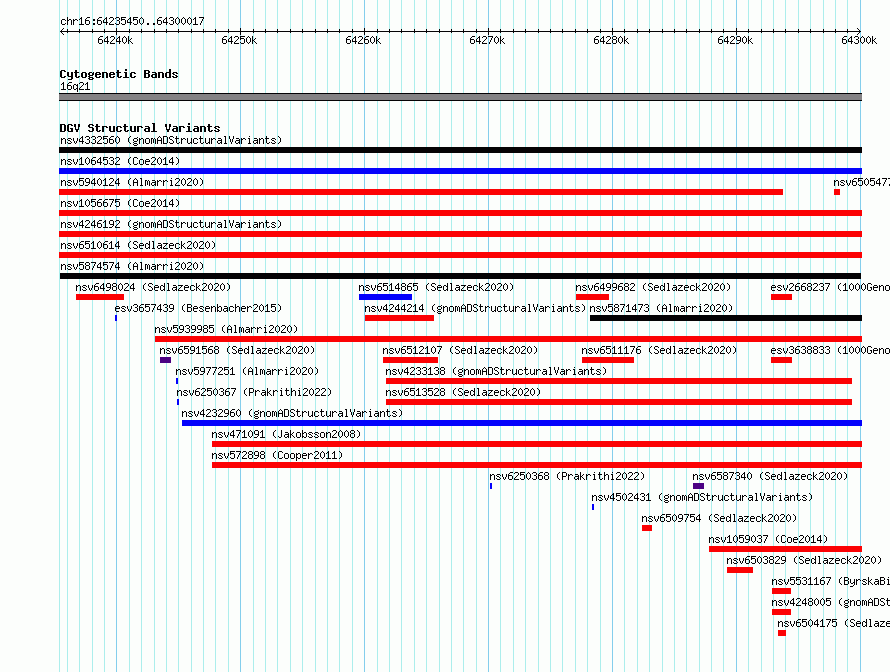This screenshot has width=890, height=672.
Task: Click the purple nsv6587340 marker
Action: pyautogui.click(x=698, y=486)
